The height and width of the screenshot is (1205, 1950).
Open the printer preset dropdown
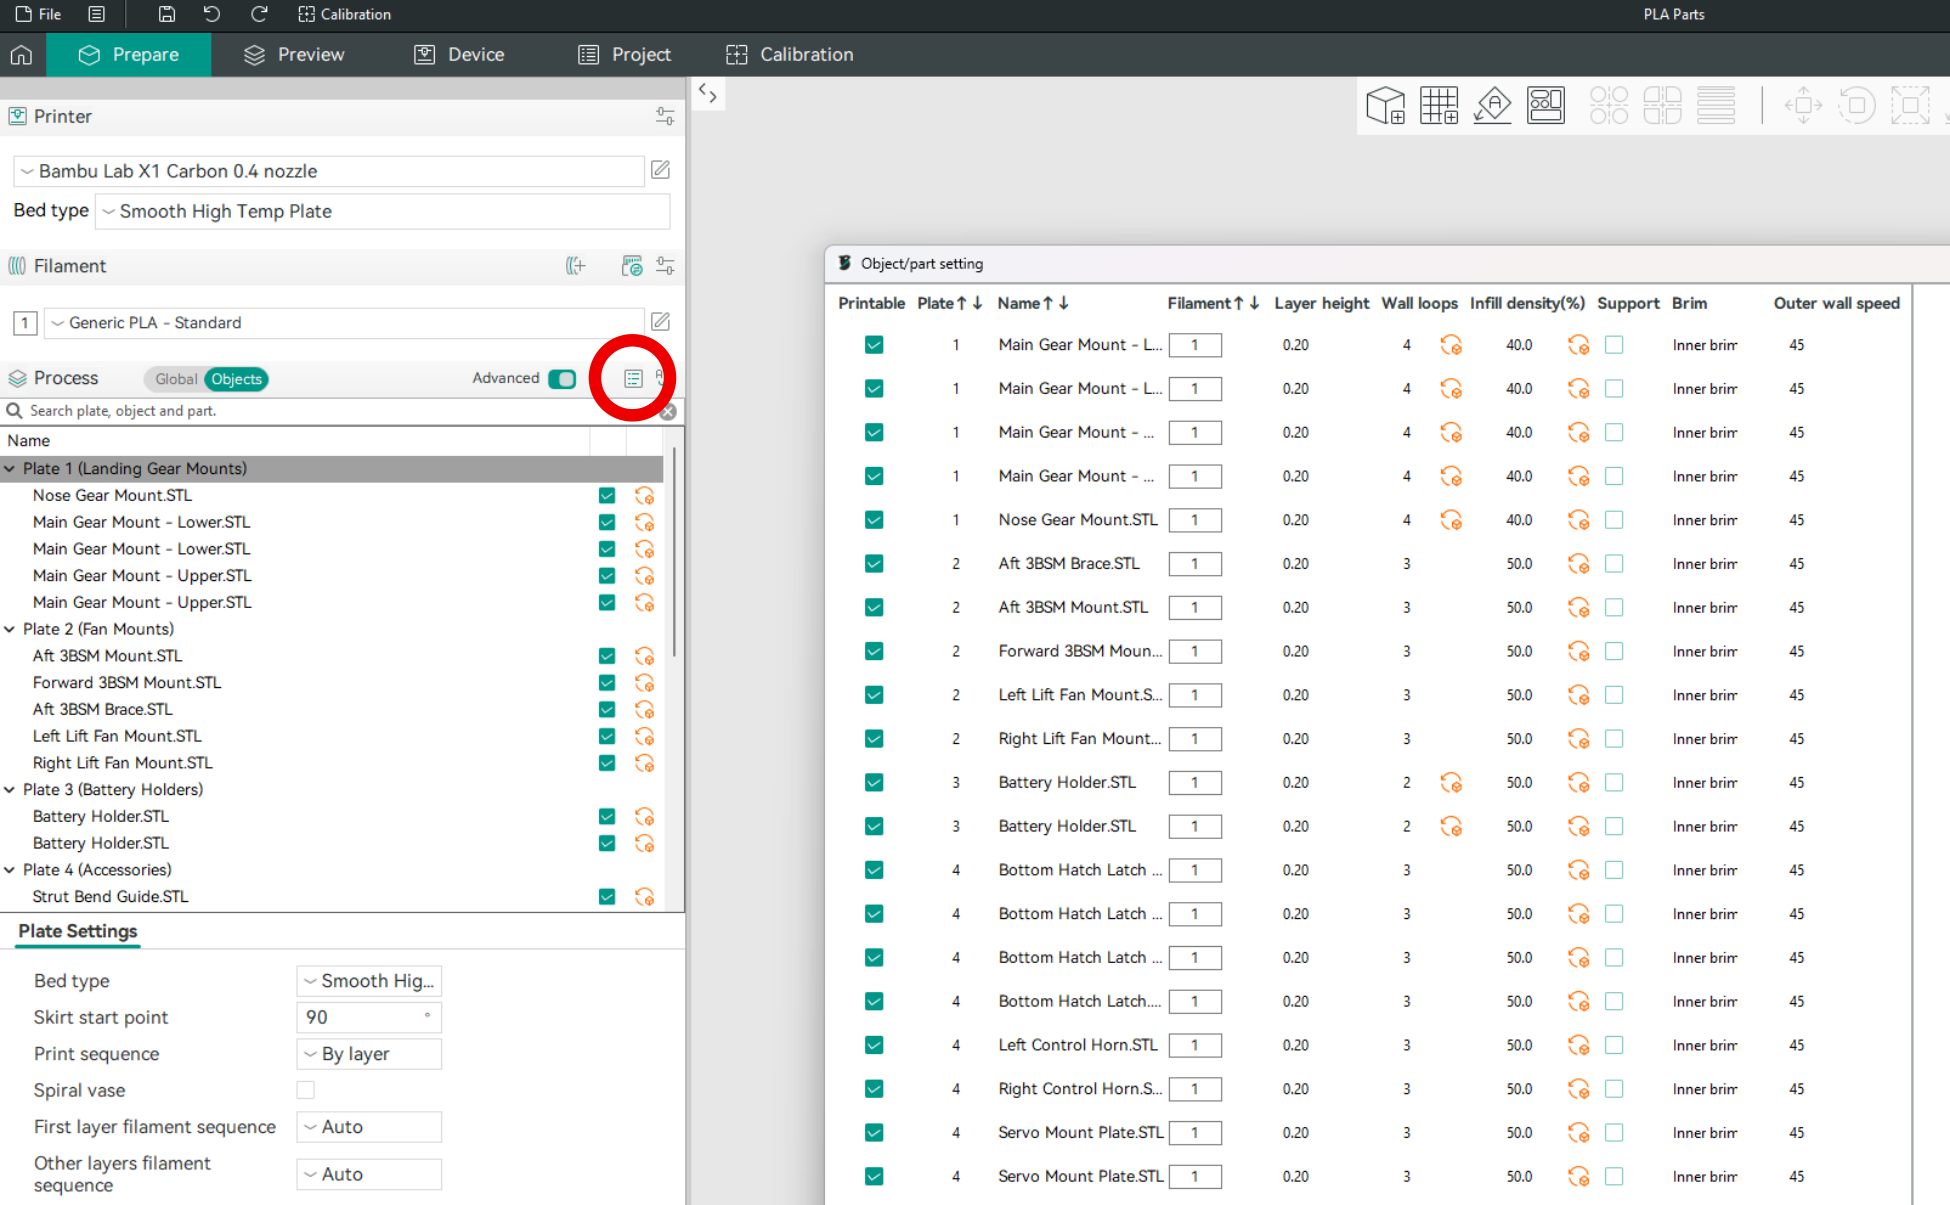329,171
